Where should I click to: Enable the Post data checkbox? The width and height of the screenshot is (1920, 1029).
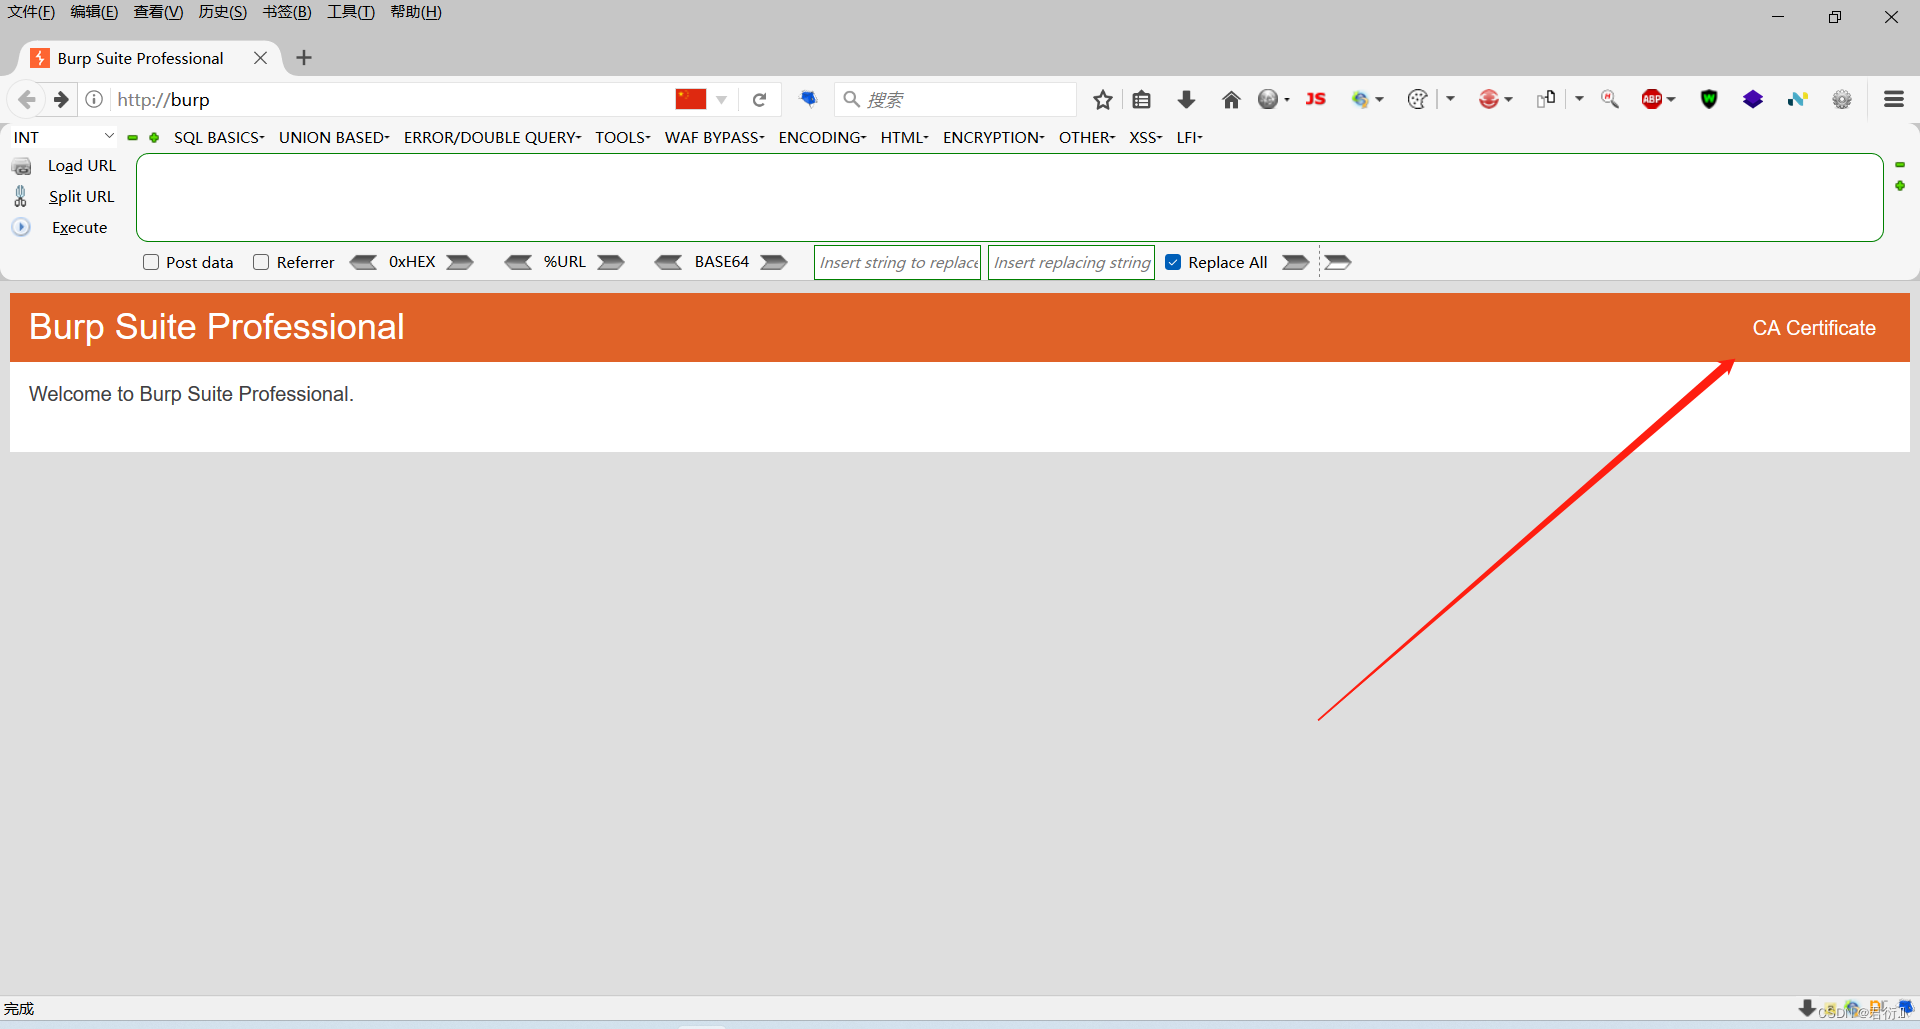[x=151, y=262]
